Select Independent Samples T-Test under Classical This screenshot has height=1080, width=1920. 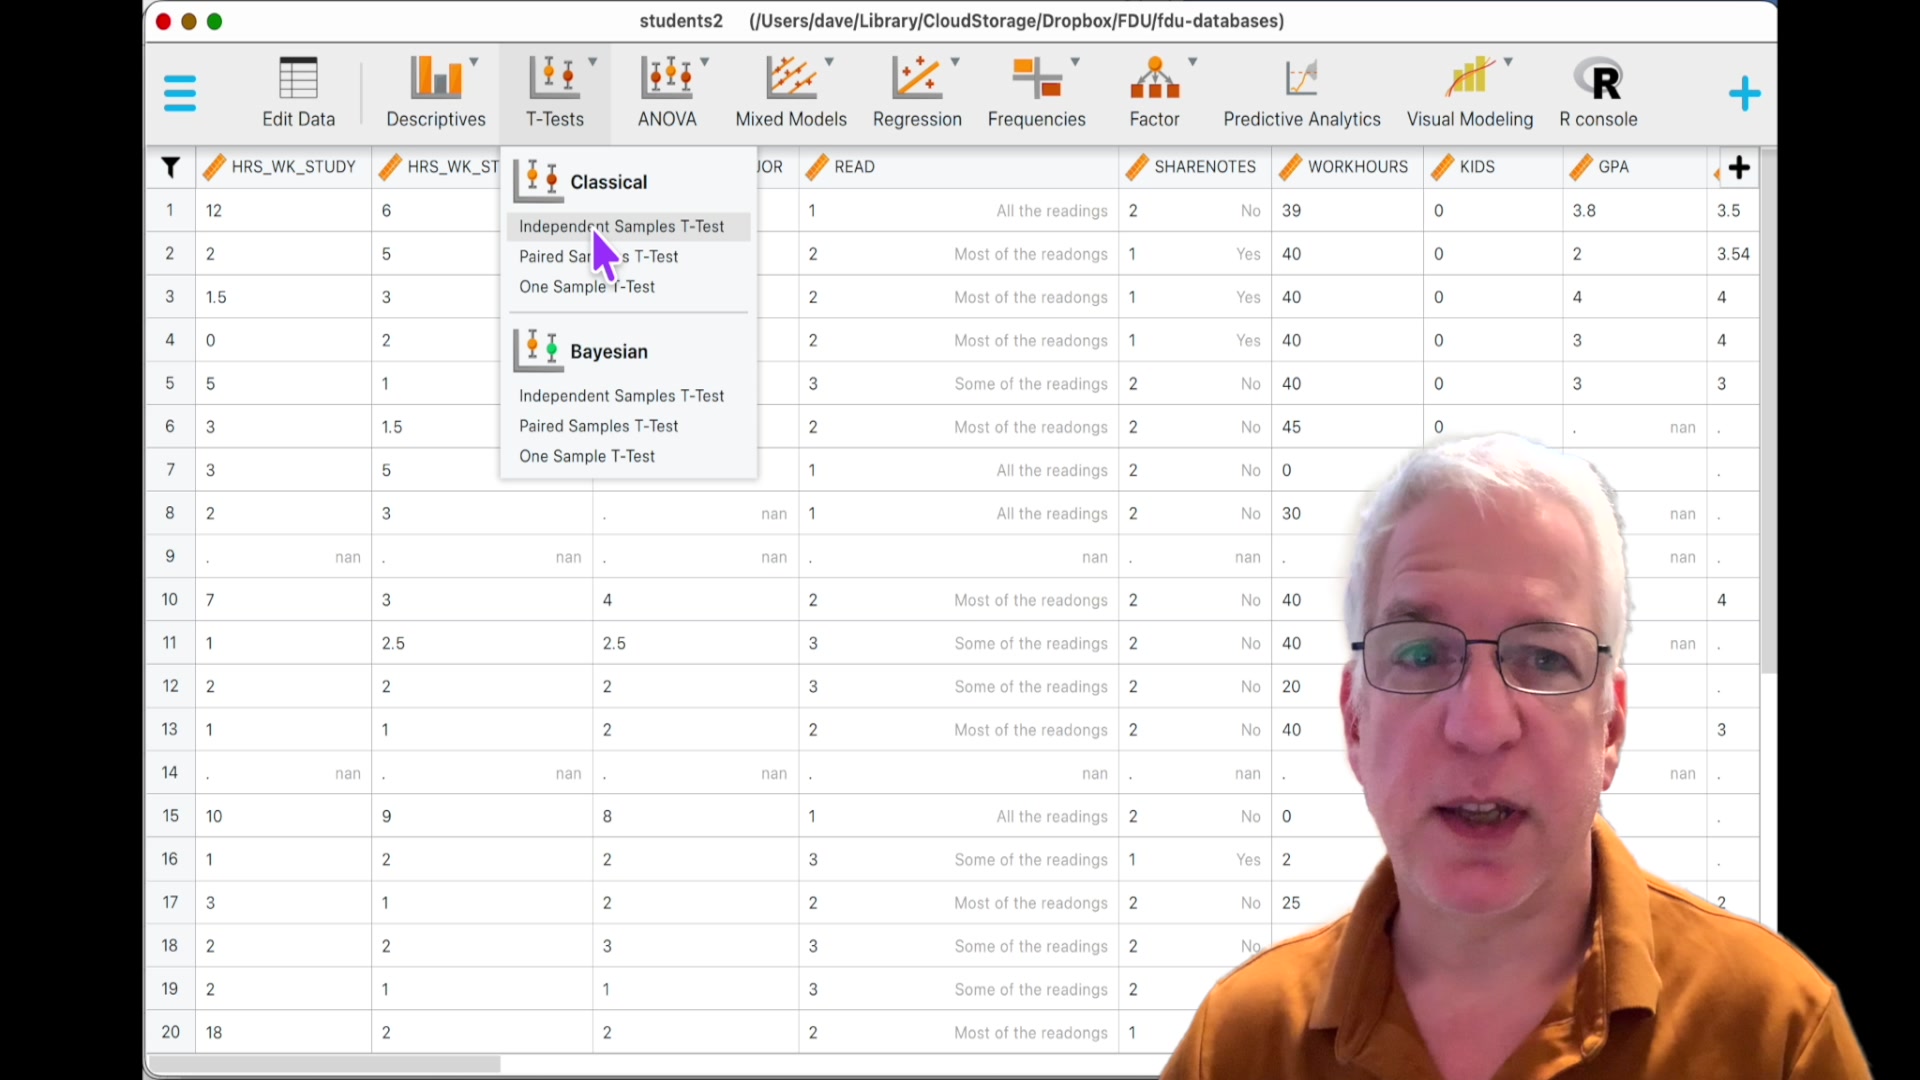(621, 226)
